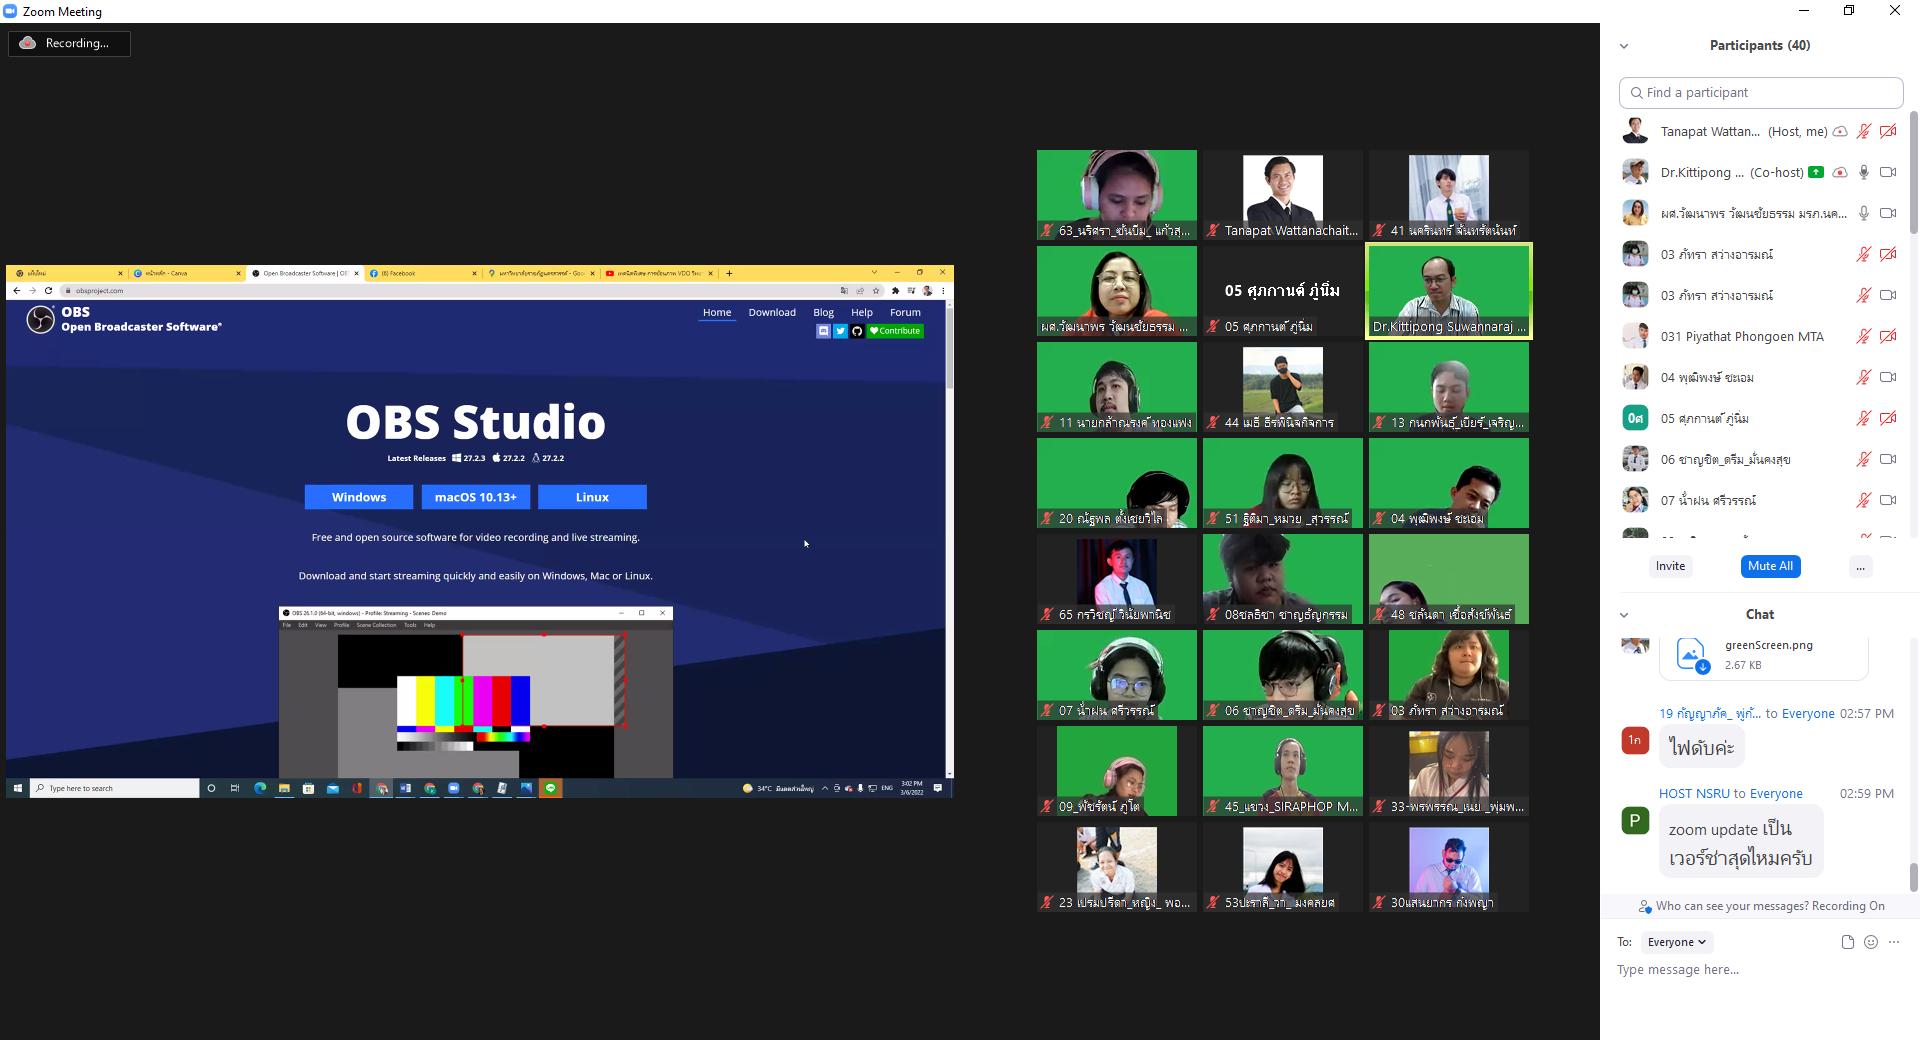Click the Type message here field
This screenshot has width=1920, height=1040.
[x=1760, y=970]
